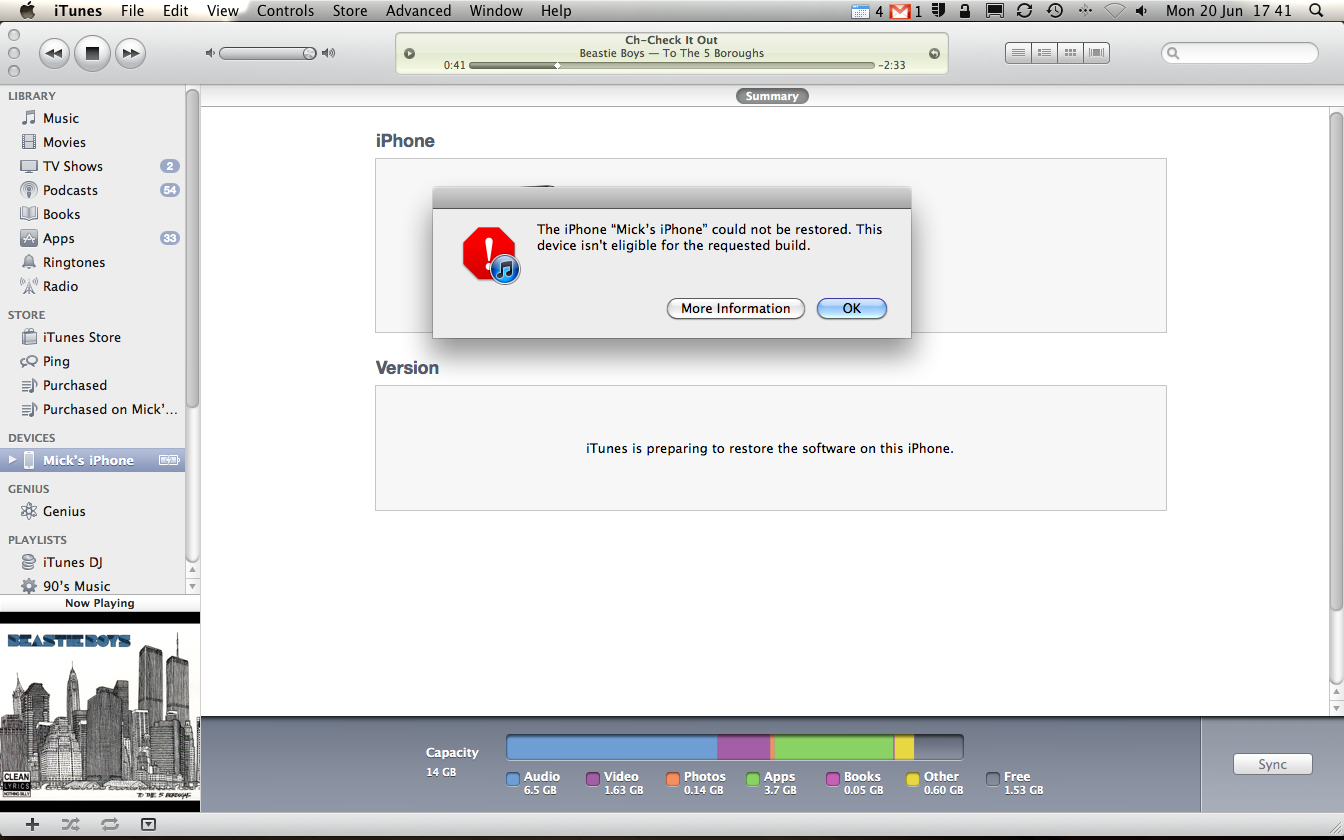The width and height of the screenshot is (1344, 840).
Task: Click the maximum volume speaker icon
Action: 329,53
